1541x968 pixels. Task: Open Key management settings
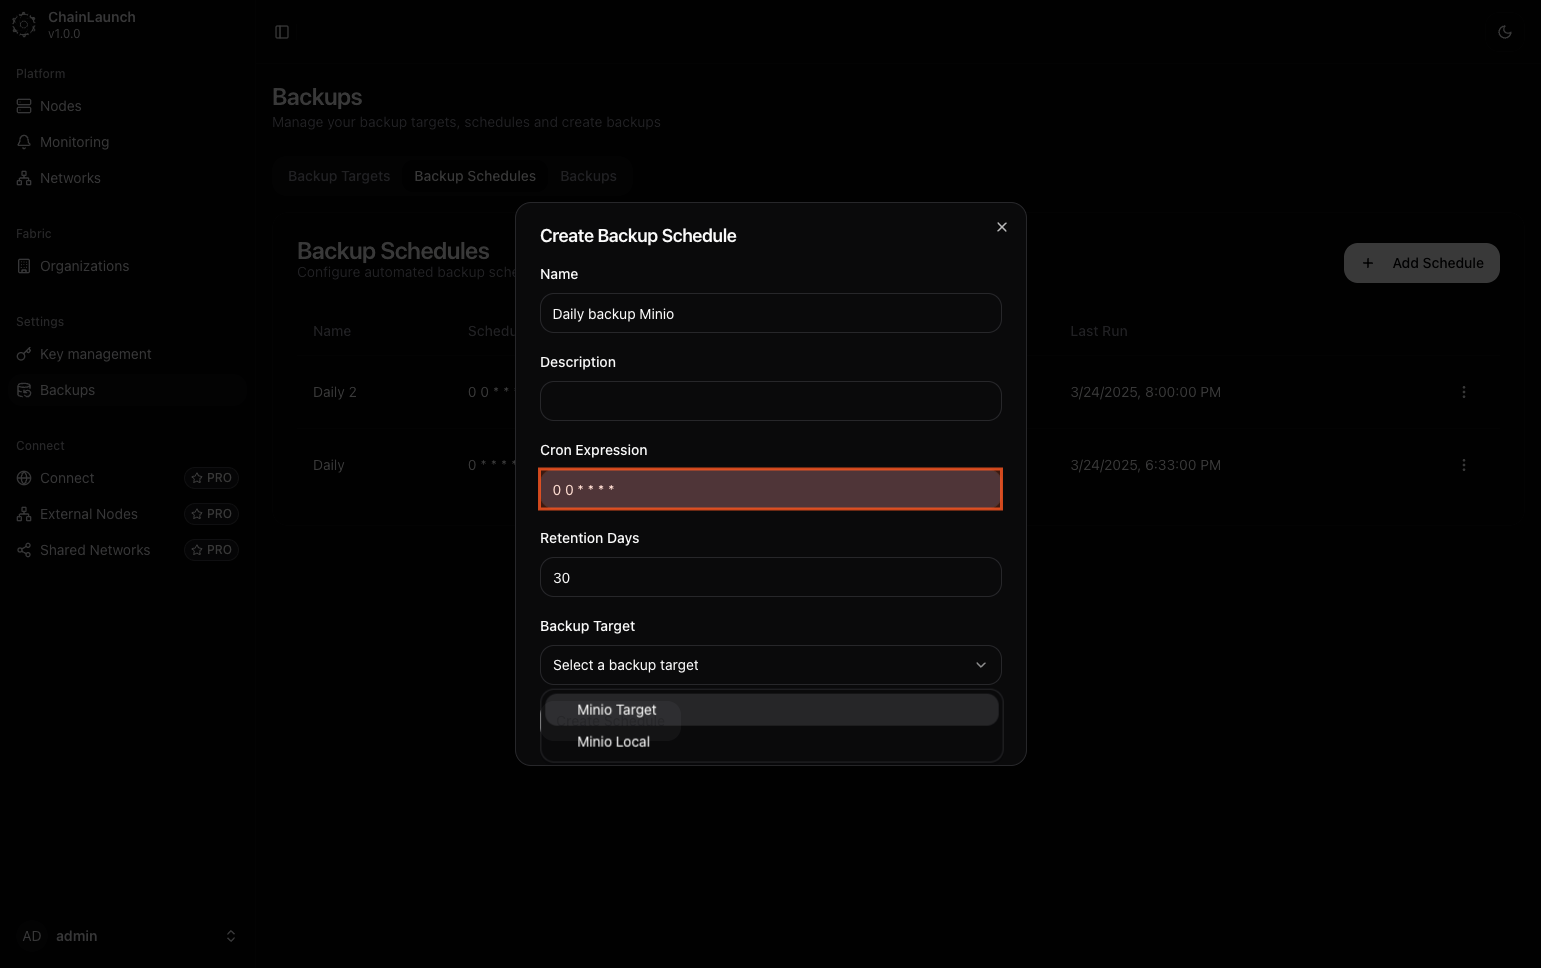coord(95,354)
